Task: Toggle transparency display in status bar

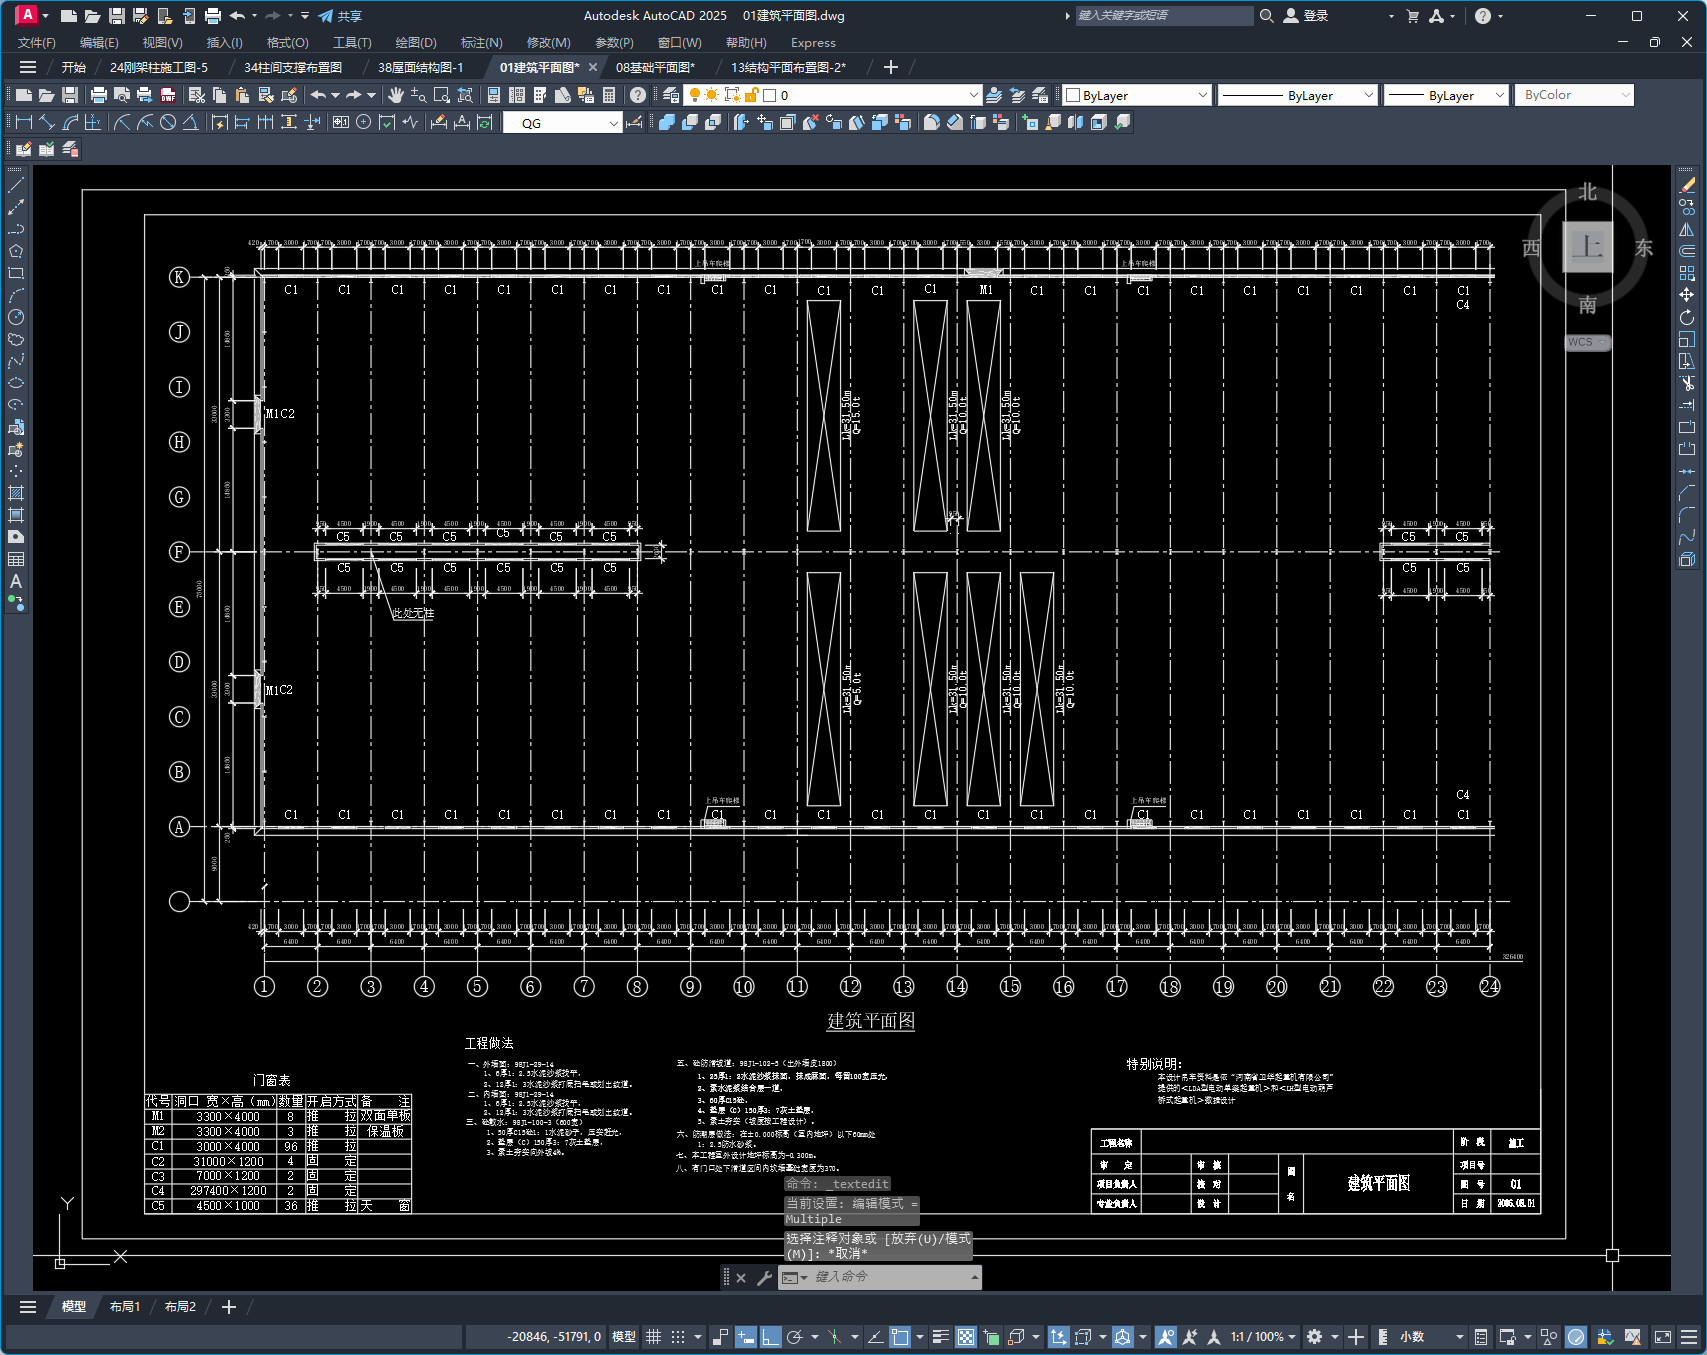Action: click(966, 1337)
